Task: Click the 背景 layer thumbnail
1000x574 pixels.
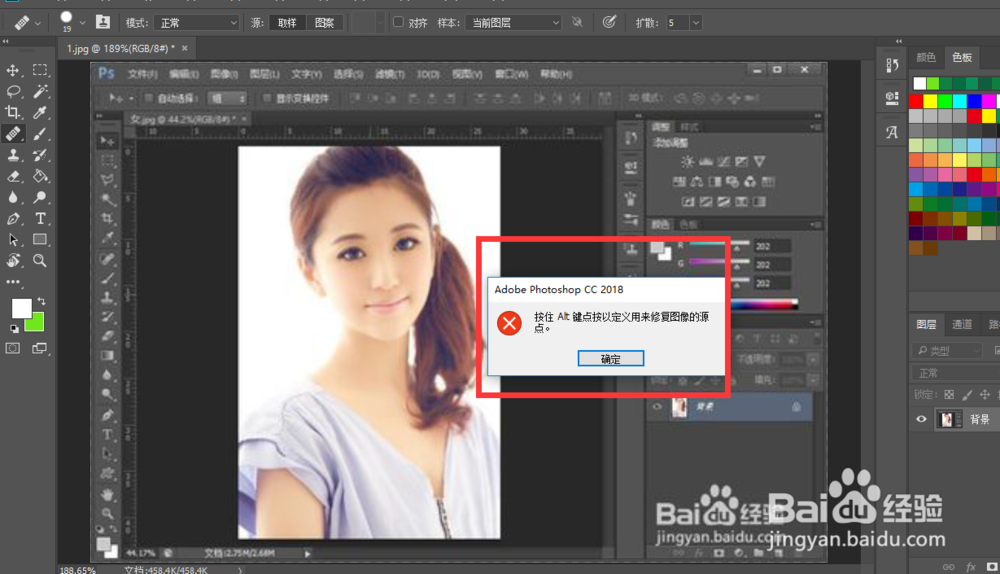Action: click(948, 419)
